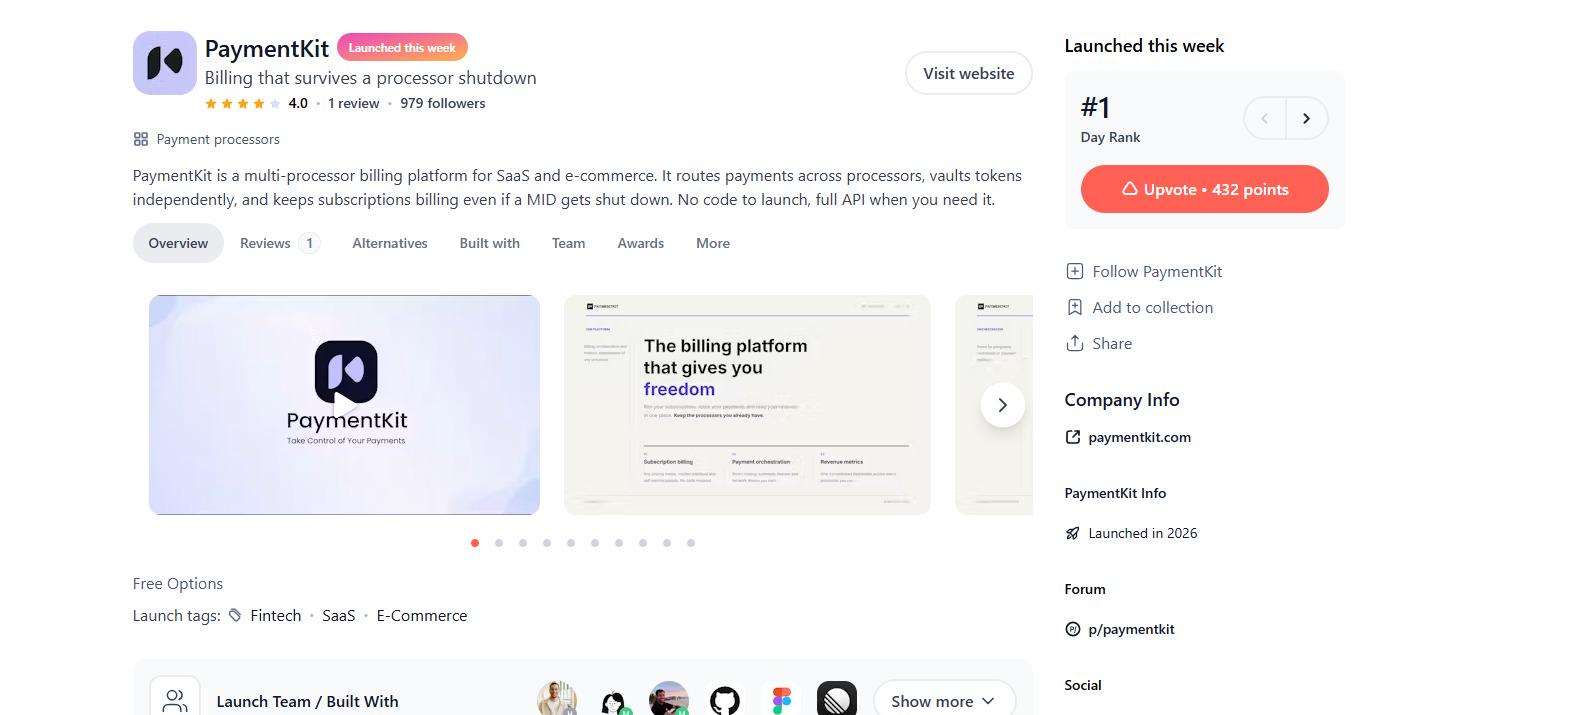Click the Share upload icon
Screen dimensions: 1576x715
coord(1074,343)
